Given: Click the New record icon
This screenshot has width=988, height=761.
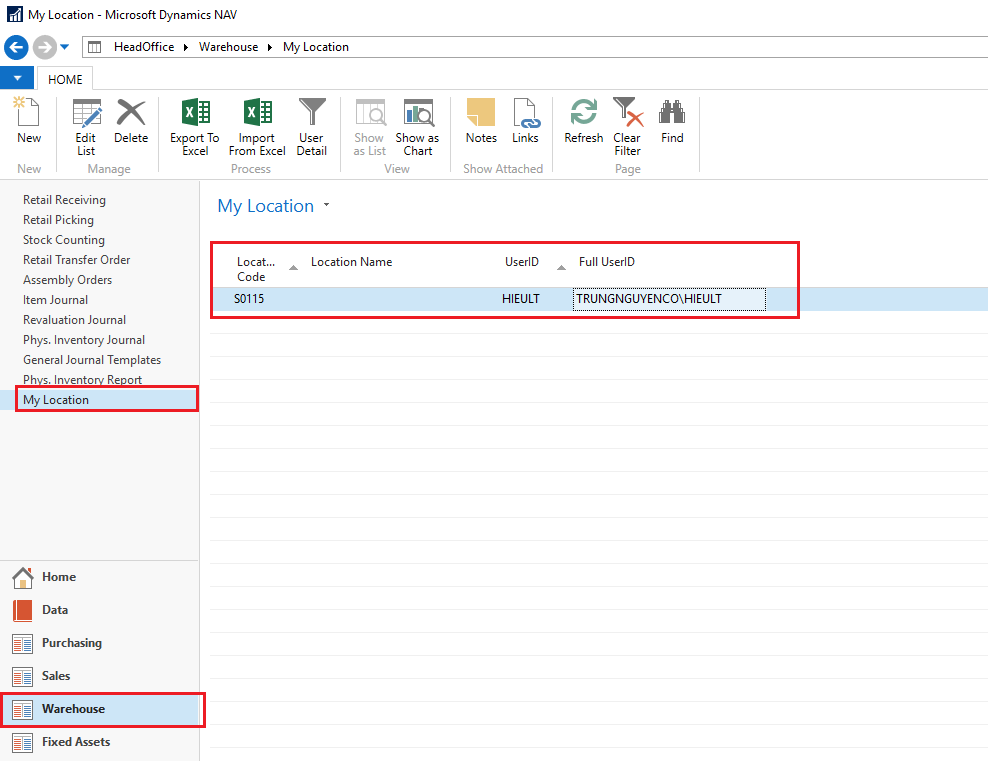Looking at the screenshot, I should coord(28,113).
